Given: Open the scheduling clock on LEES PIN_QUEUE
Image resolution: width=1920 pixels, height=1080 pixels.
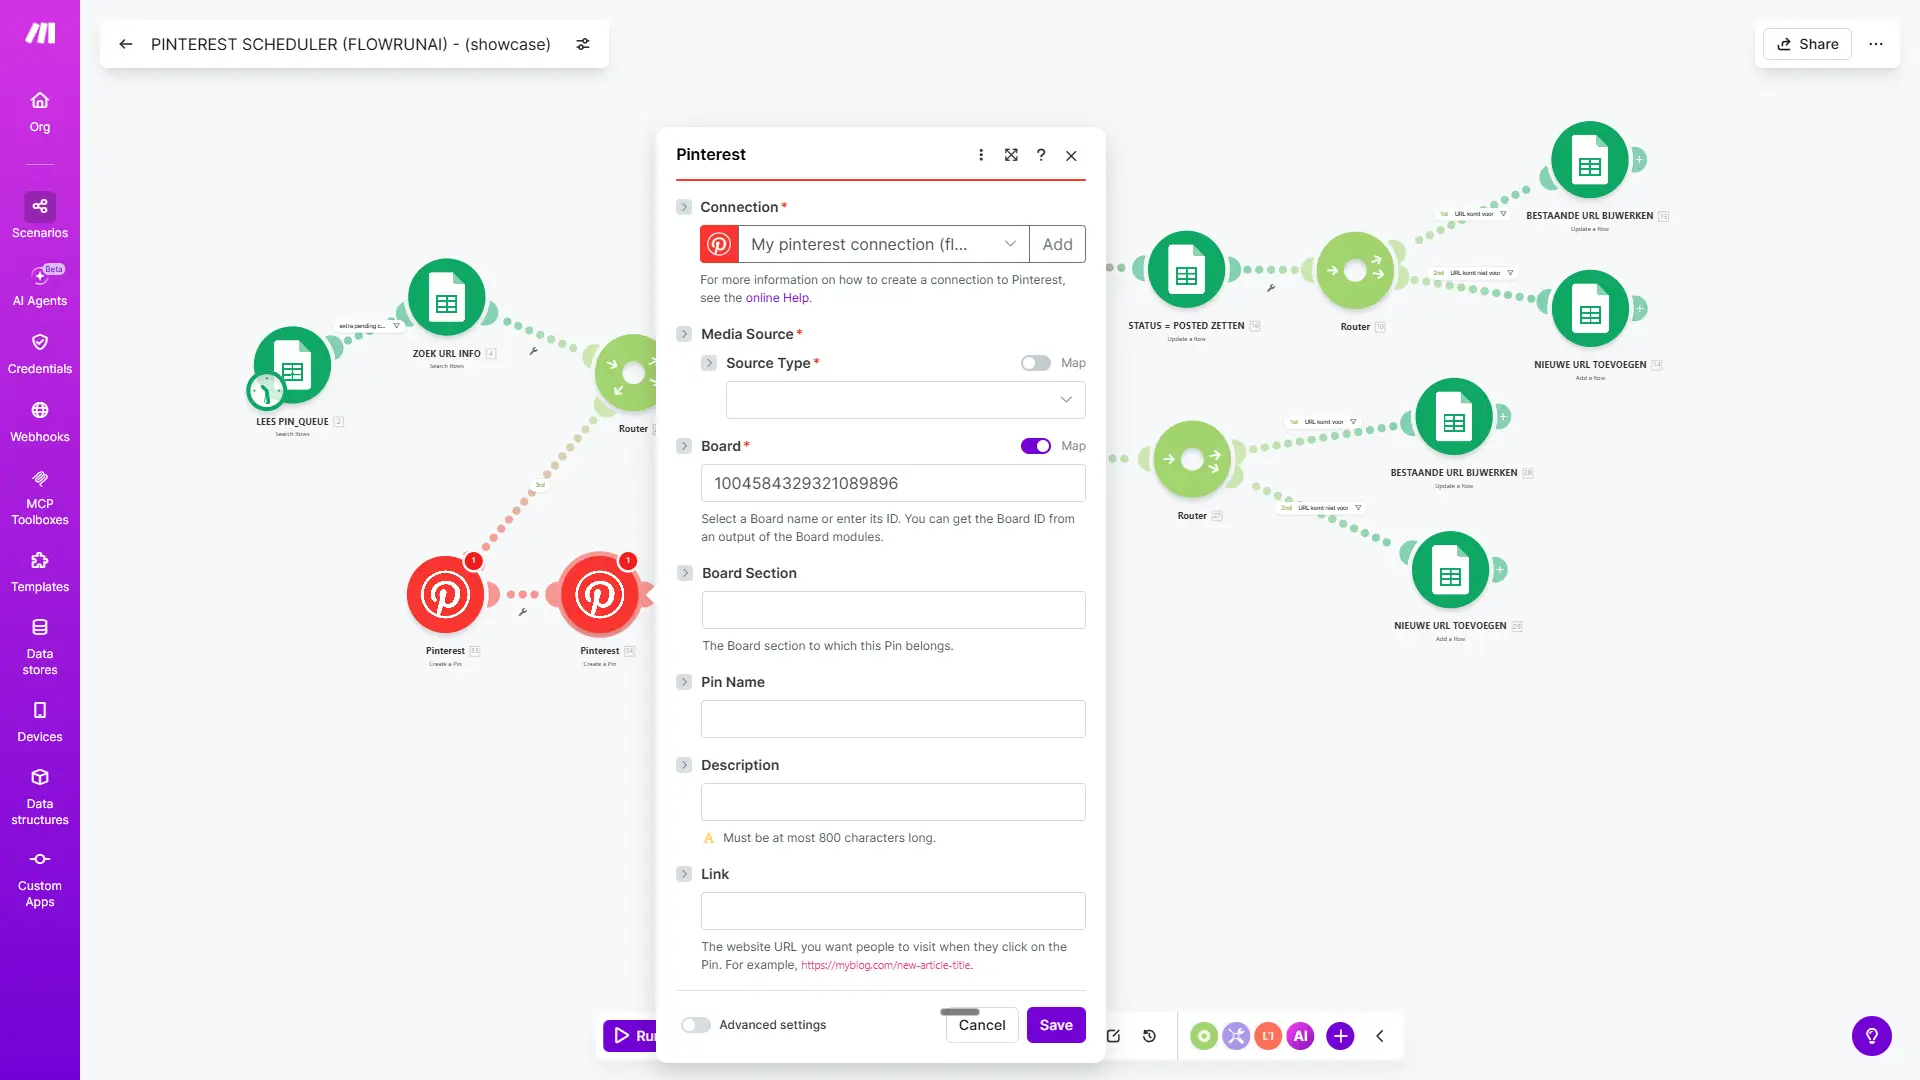Looking at the screenshot, I should pos(266,391).
